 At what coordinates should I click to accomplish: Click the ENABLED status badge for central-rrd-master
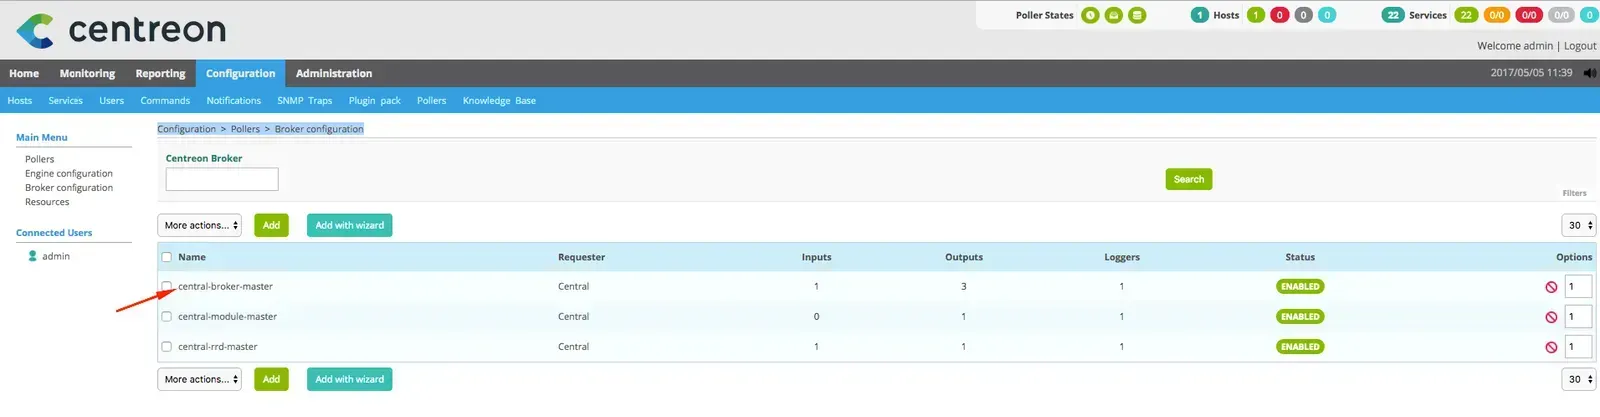click(1300, 346)
